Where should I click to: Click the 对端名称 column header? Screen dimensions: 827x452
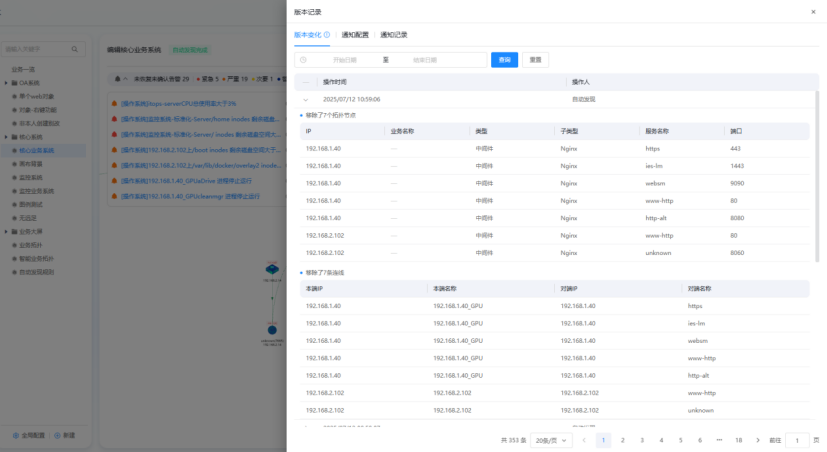coord(699,289)
